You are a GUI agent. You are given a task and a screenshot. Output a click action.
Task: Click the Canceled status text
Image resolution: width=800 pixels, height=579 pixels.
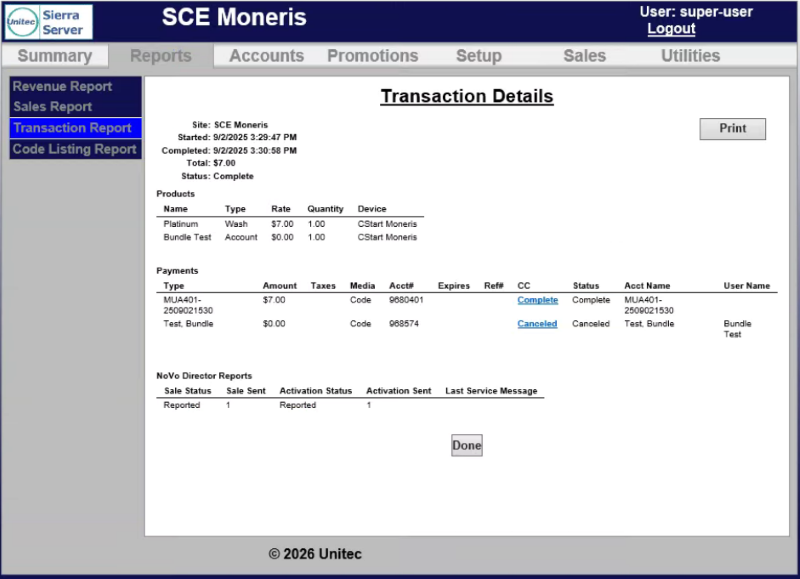[x=591, y=323]
